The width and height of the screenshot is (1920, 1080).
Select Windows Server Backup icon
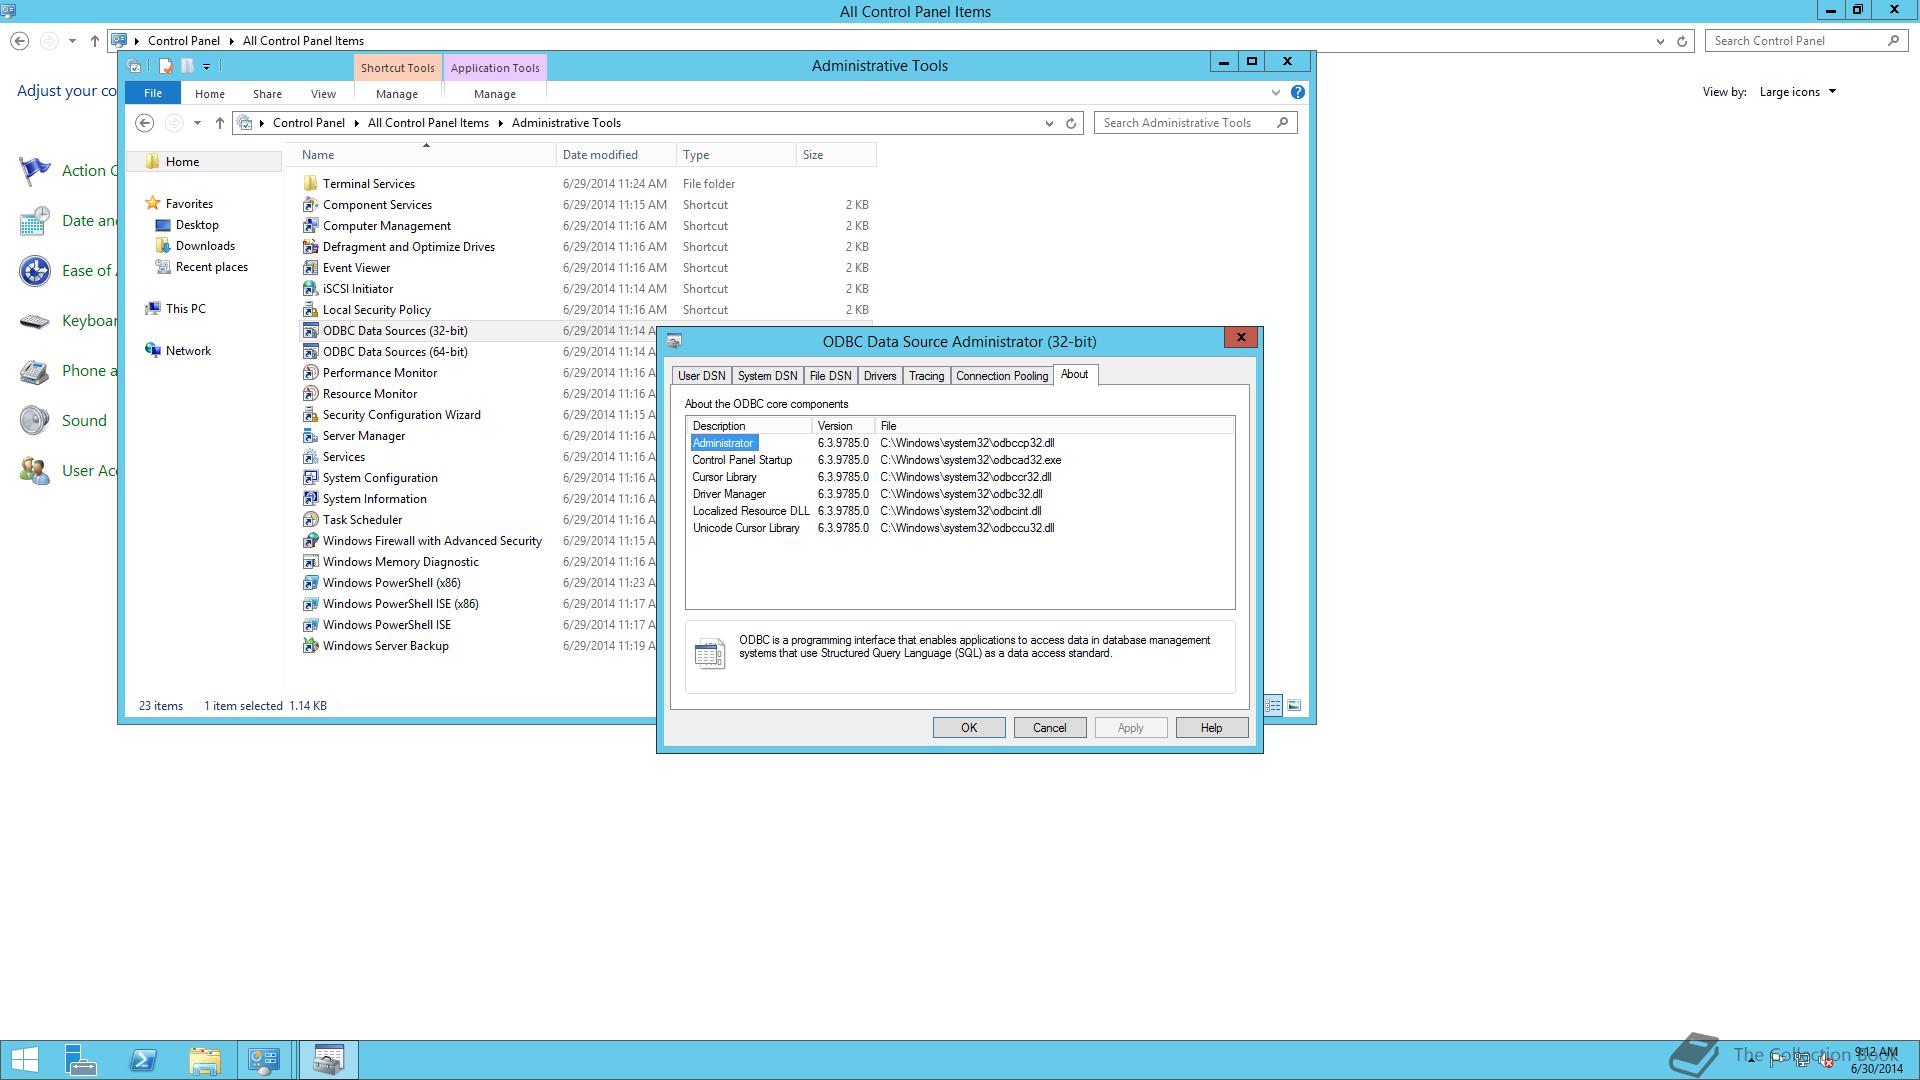(310, 645)
